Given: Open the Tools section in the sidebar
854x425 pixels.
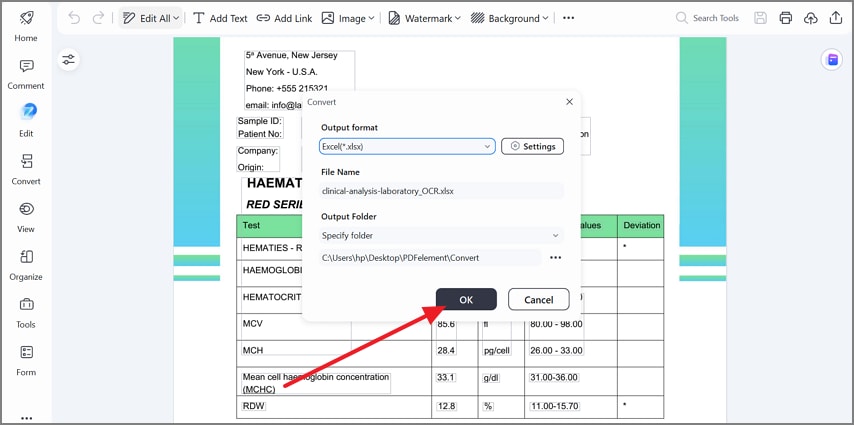Looking at the screenshot, I should (26, 313).
